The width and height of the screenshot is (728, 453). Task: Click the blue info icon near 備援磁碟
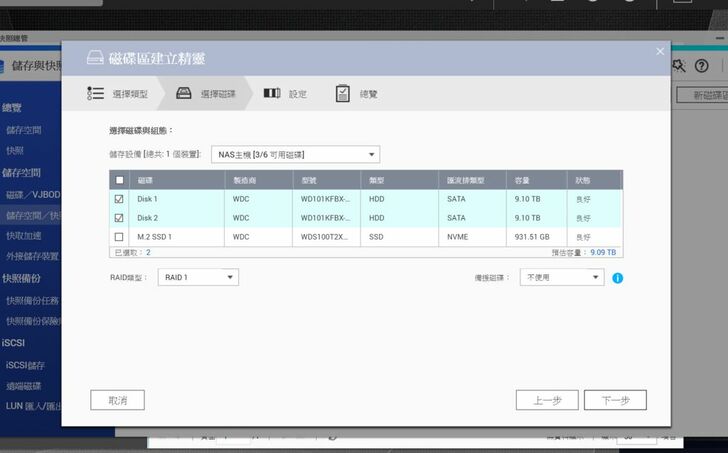618,278
